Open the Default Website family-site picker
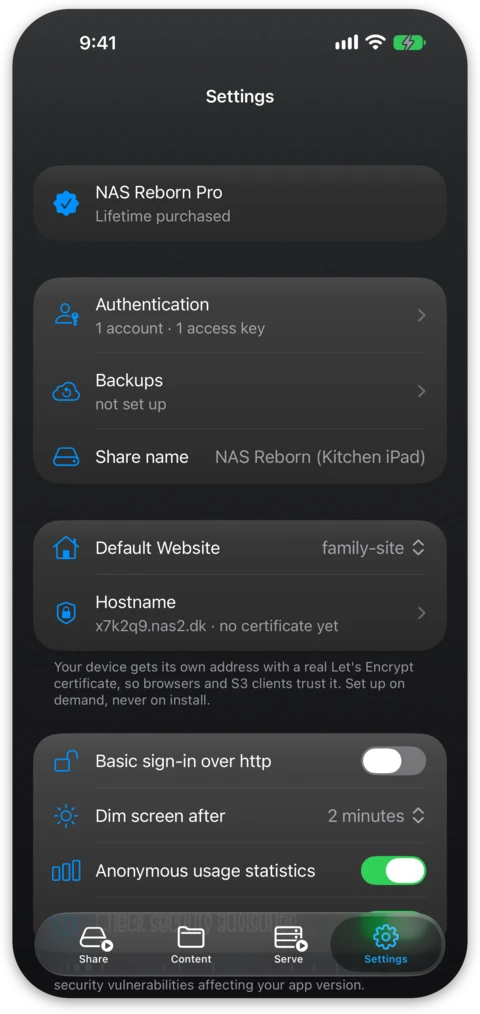The width and height of the screenshot is (480, 1014). [x=373, y=548]
